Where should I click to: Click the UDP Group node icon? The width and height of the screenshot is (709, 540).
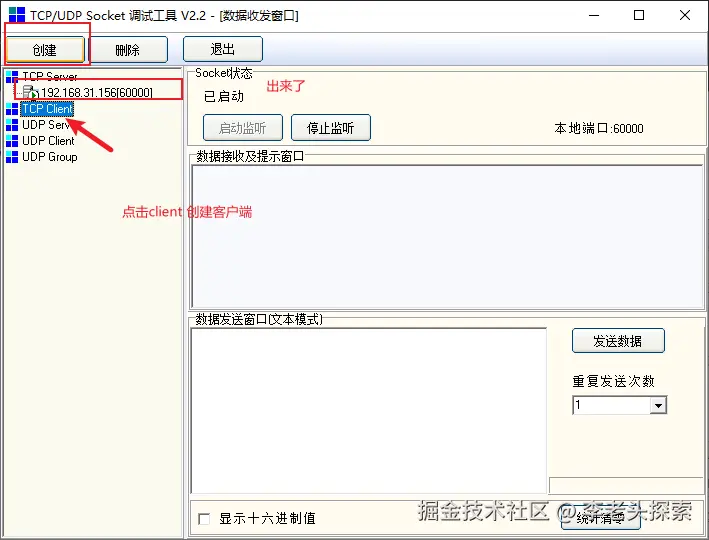(x=12, y=157)
